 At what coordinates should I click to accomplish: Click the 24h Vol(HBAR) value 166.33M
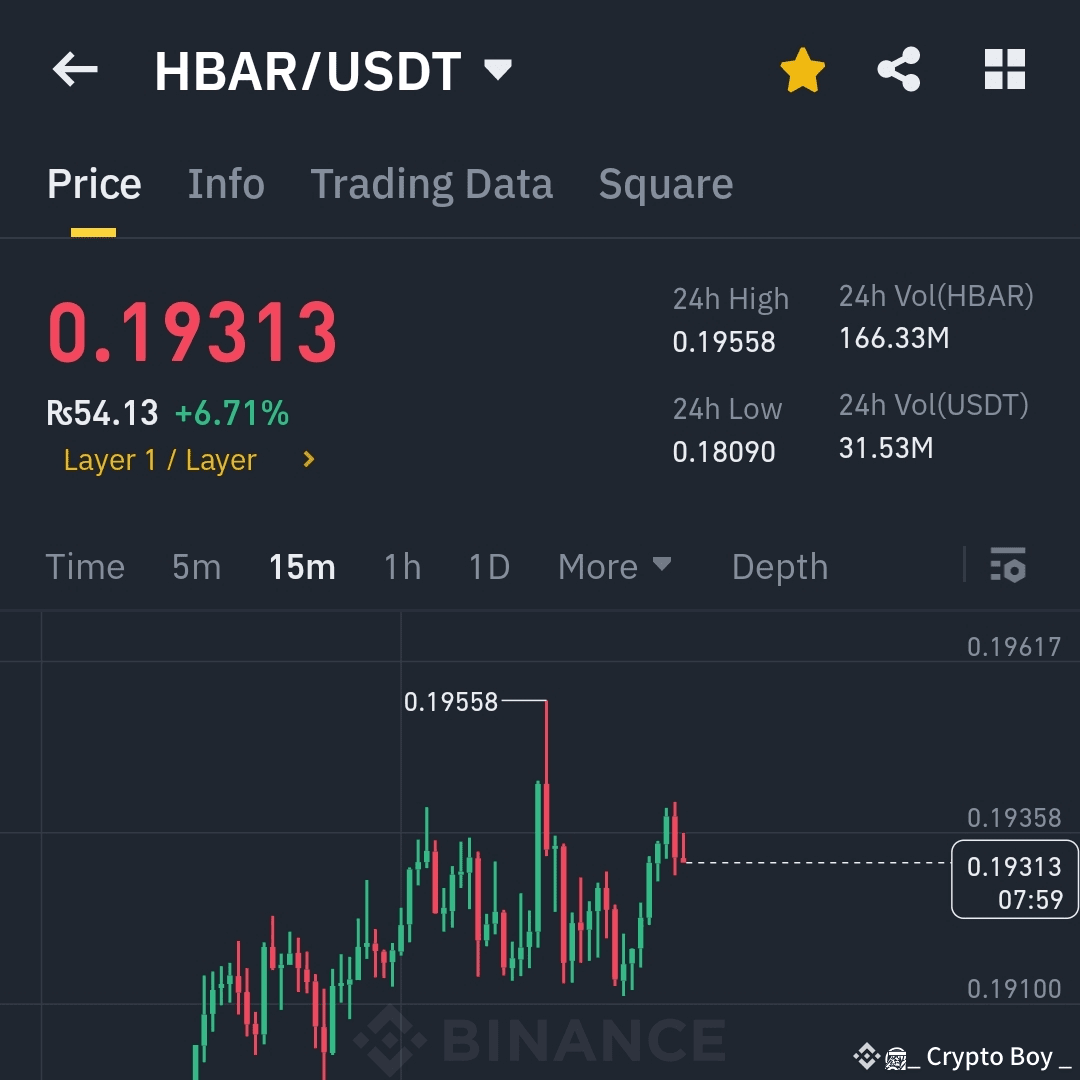pyautogui.click(x=894, y=338)
